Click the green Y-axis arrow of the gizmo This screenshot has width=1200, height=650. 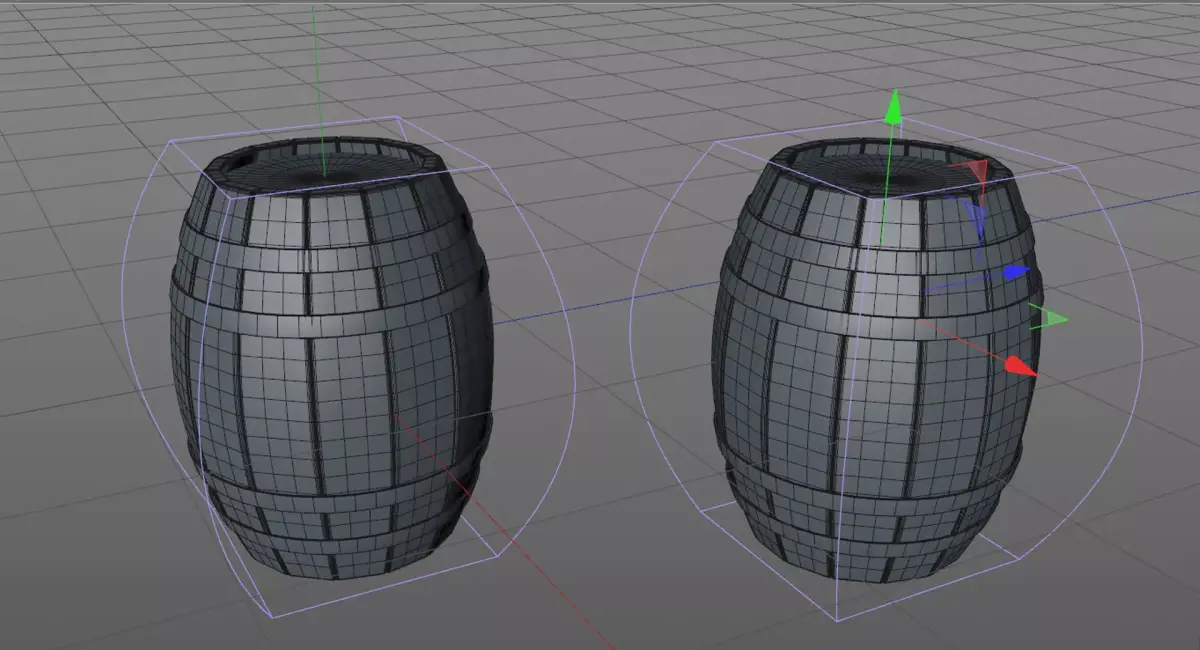[x=894, y=106]
